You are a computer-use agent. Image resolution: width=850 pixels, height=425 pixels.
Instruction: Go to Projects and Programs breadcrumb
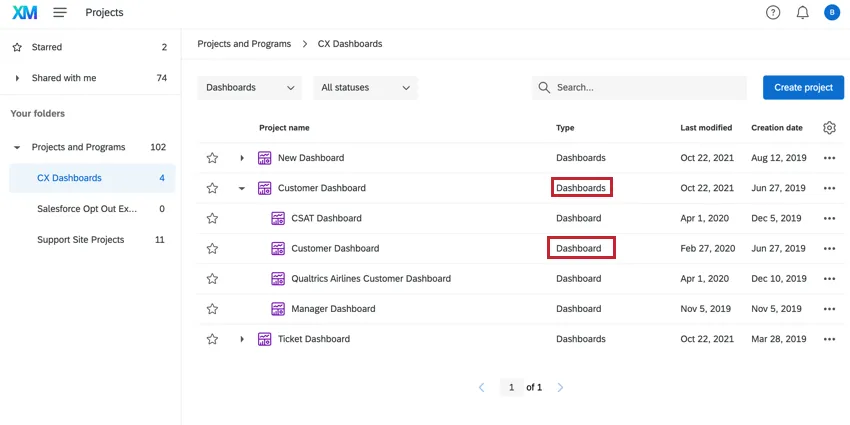[244, 44]
